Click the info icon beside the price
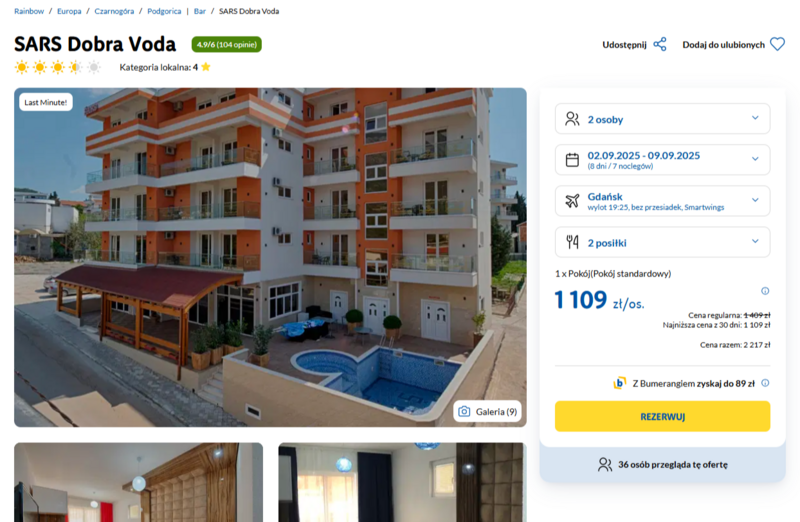 click(765, 291)
